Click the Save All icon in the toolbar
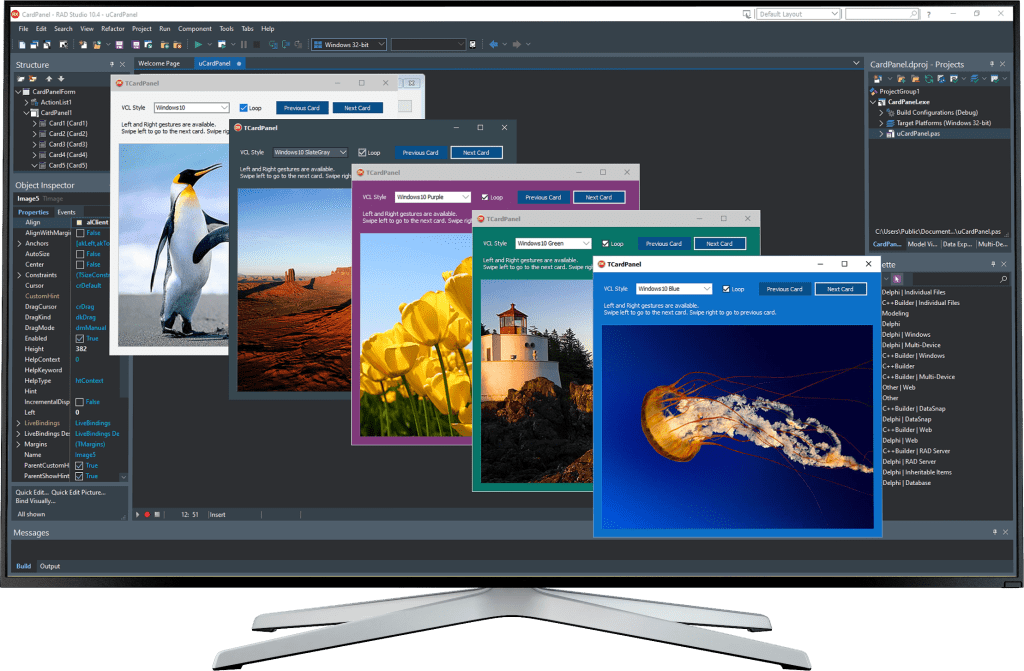The image size is (1024, 671). 136,44
